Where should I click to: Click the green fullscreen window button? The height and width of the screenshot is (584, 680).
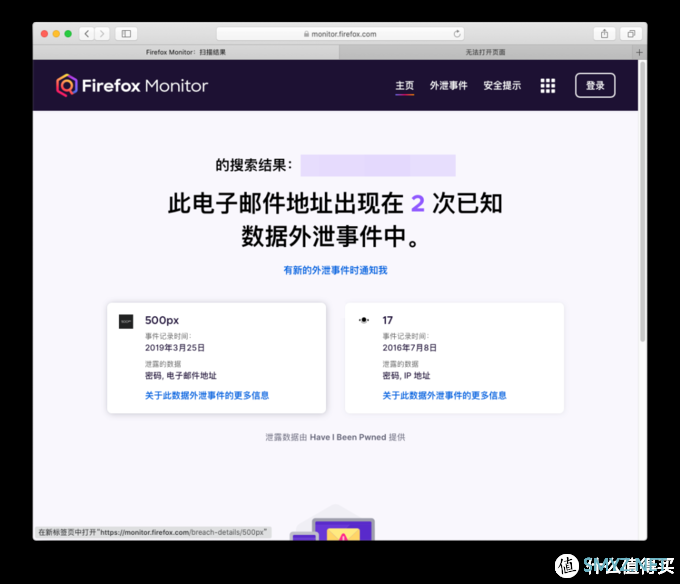[x=68, y=34]
